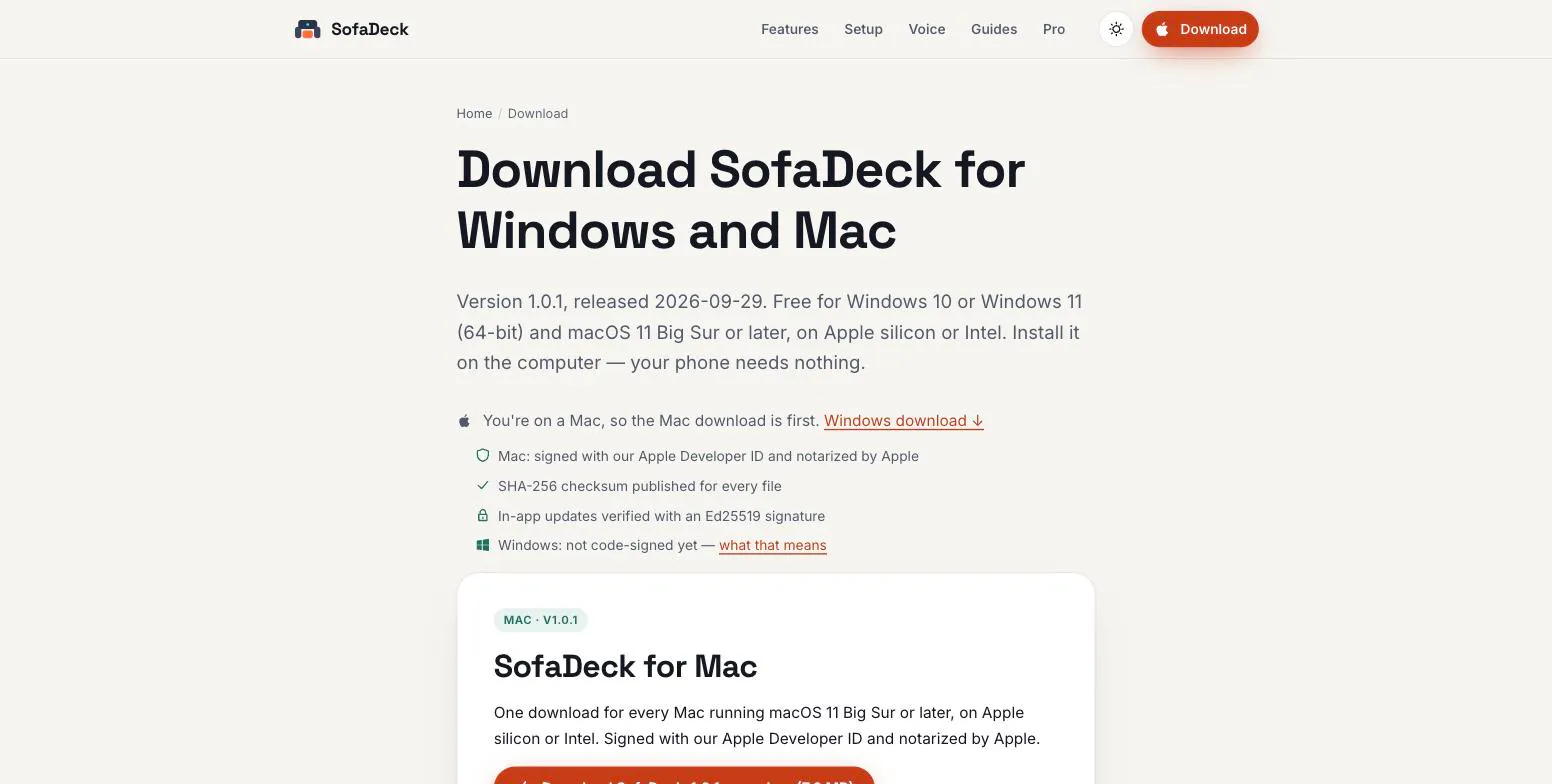The height and width of the screenshot is (784, 1552).
Task: Click the 'SofaDeck for Mac' heading
Action: tap(625, 666)
